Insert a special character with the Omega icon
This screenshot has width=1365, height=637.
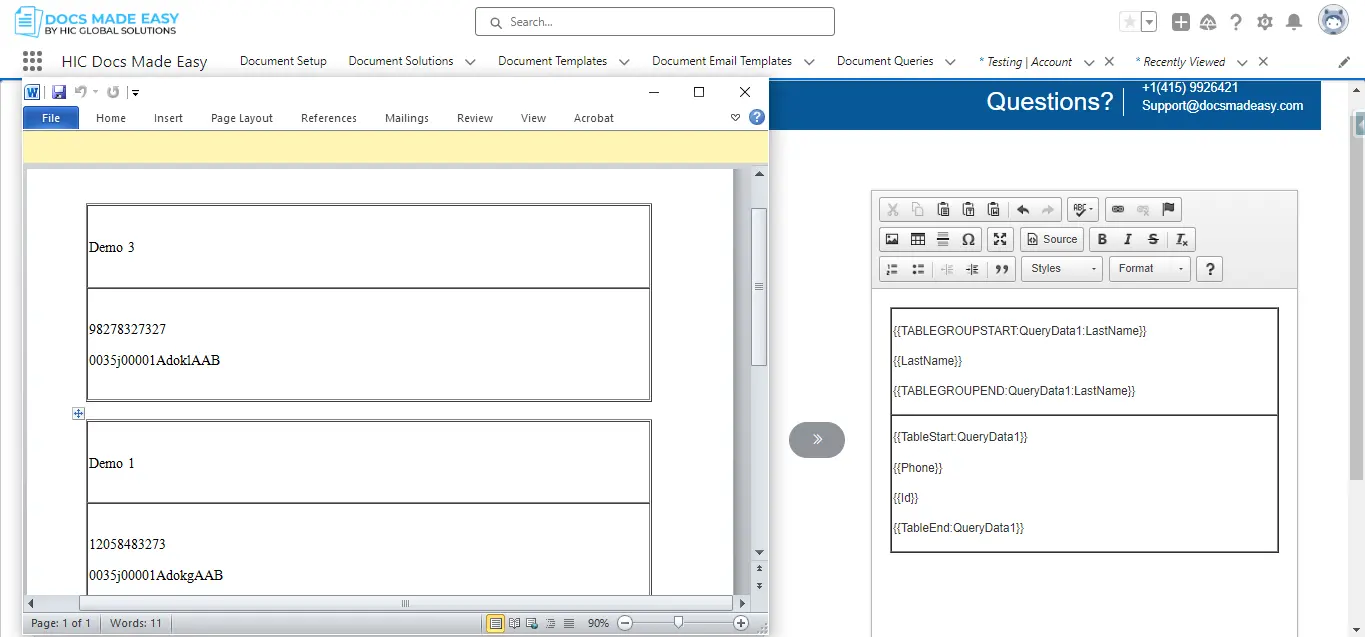[x=968, y=240]
